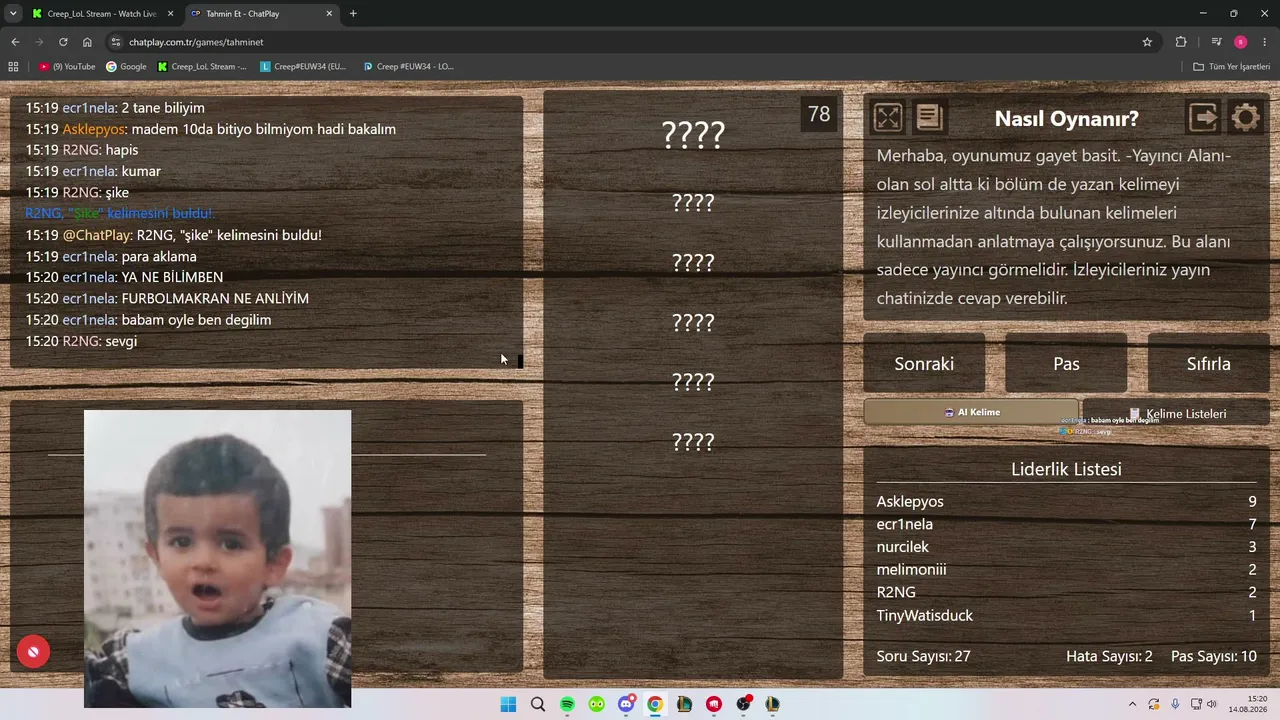Open Discord from the taskbar
This screenshot has height=720, width=1280.
point(626,704)
